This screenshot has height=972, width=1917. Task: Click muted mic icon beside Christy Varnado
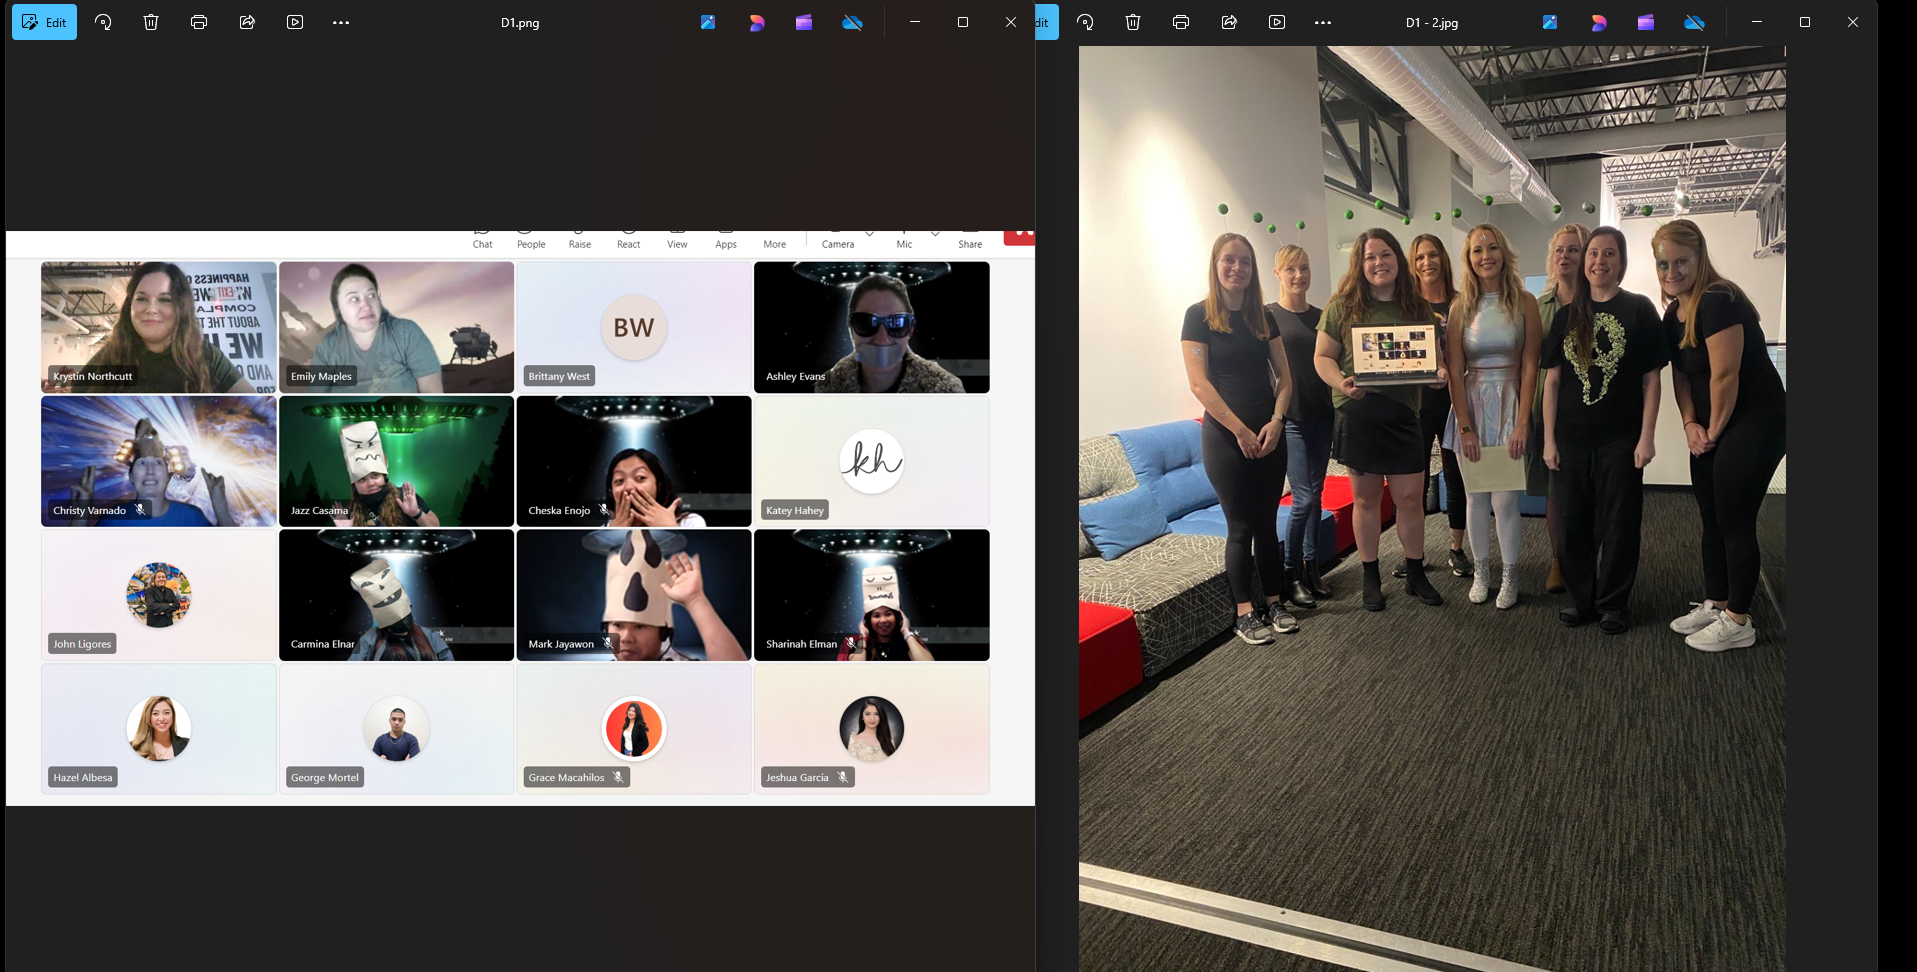point(140,510)
